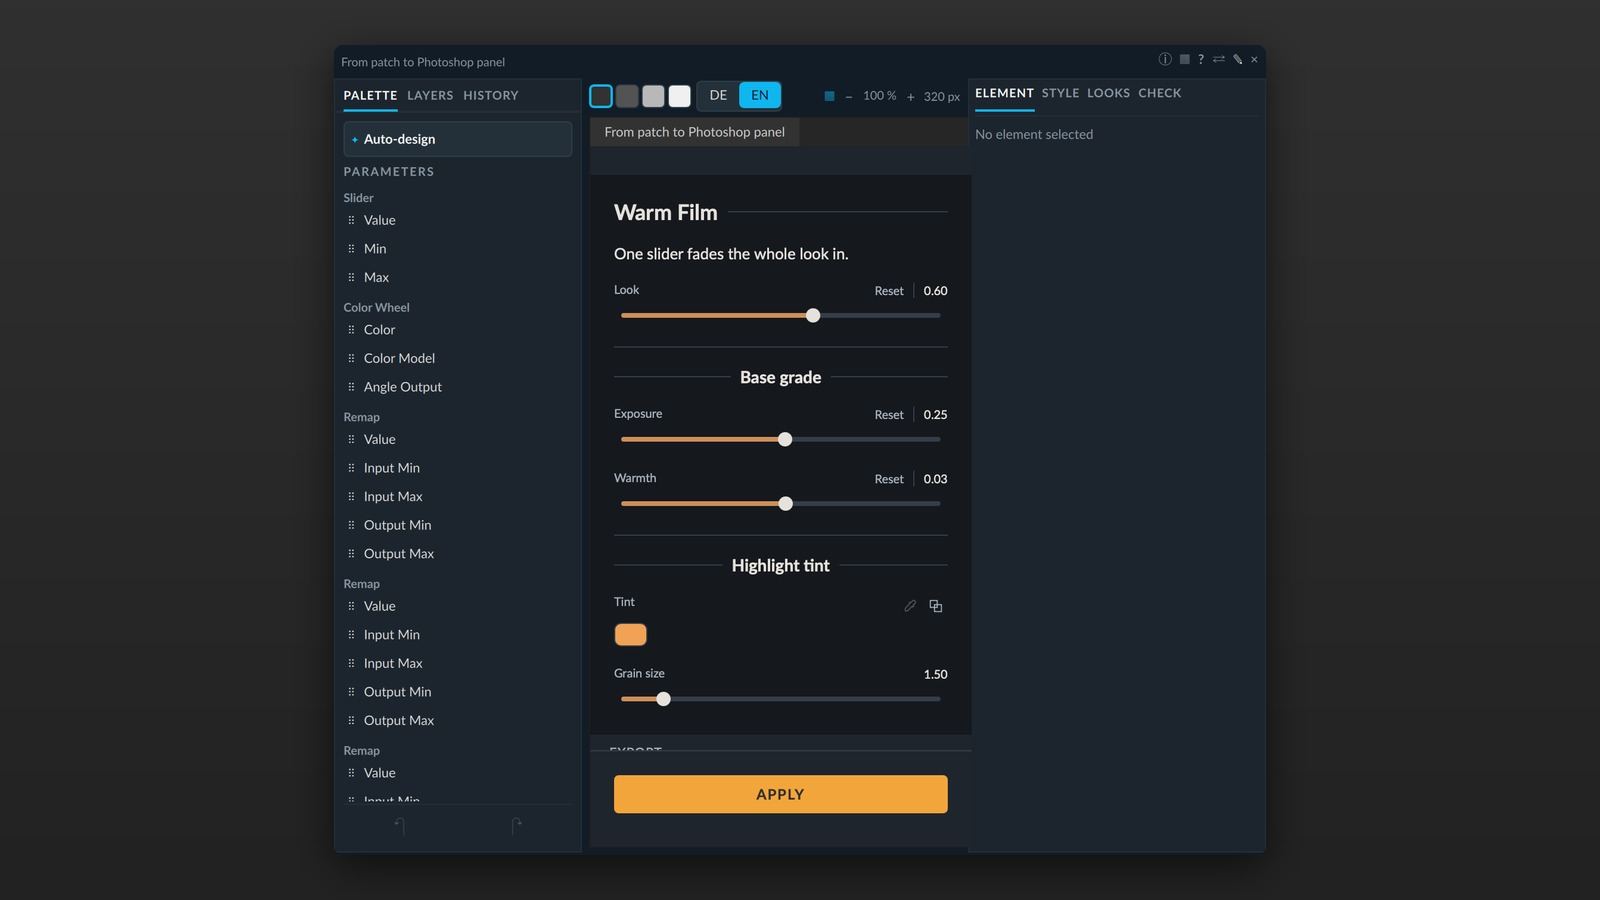Screen dimensions: 1600x900
Task: Click the gray square icon in title bar
Action: pyautogui.click(x=1184, y=60)
